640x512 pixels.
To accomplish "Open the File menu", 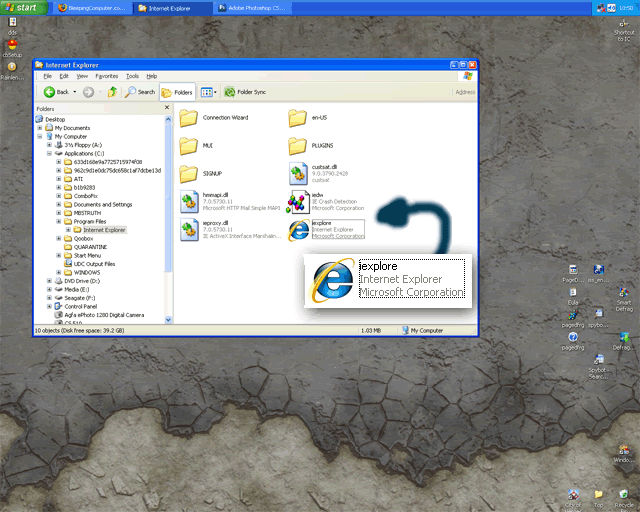I will [48, 76].
